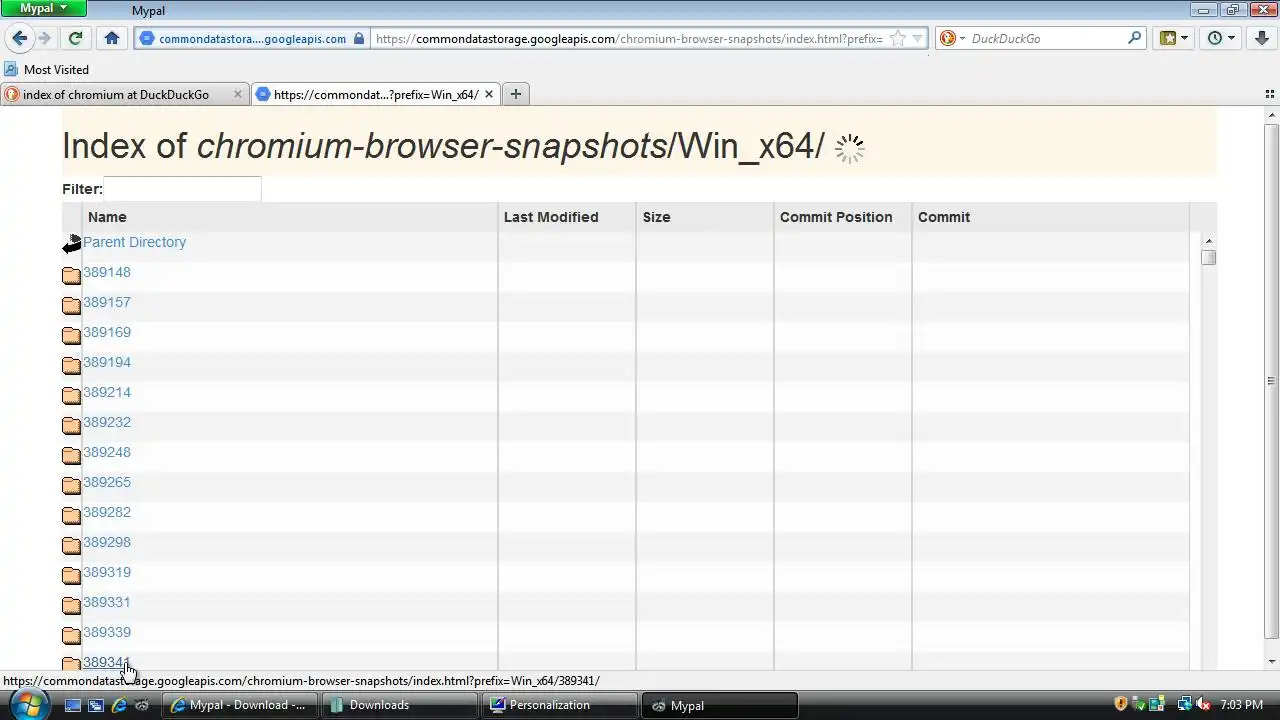Switch to Downloads taskbar window
The width and height of the screenshot is (1280, 720).
coord(399,705)
